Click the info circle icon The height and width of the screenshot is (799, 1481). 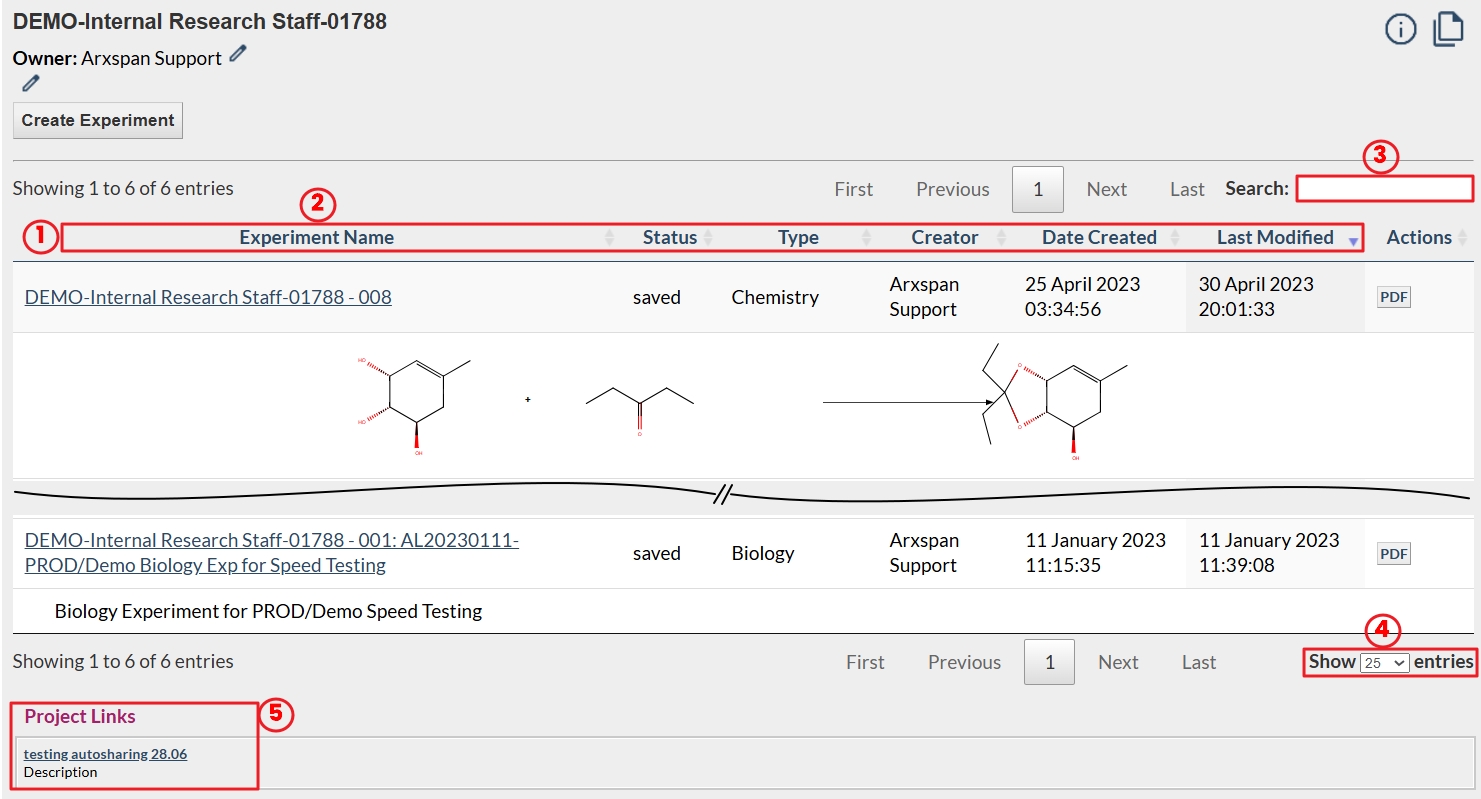click(x=1400, y=30)
